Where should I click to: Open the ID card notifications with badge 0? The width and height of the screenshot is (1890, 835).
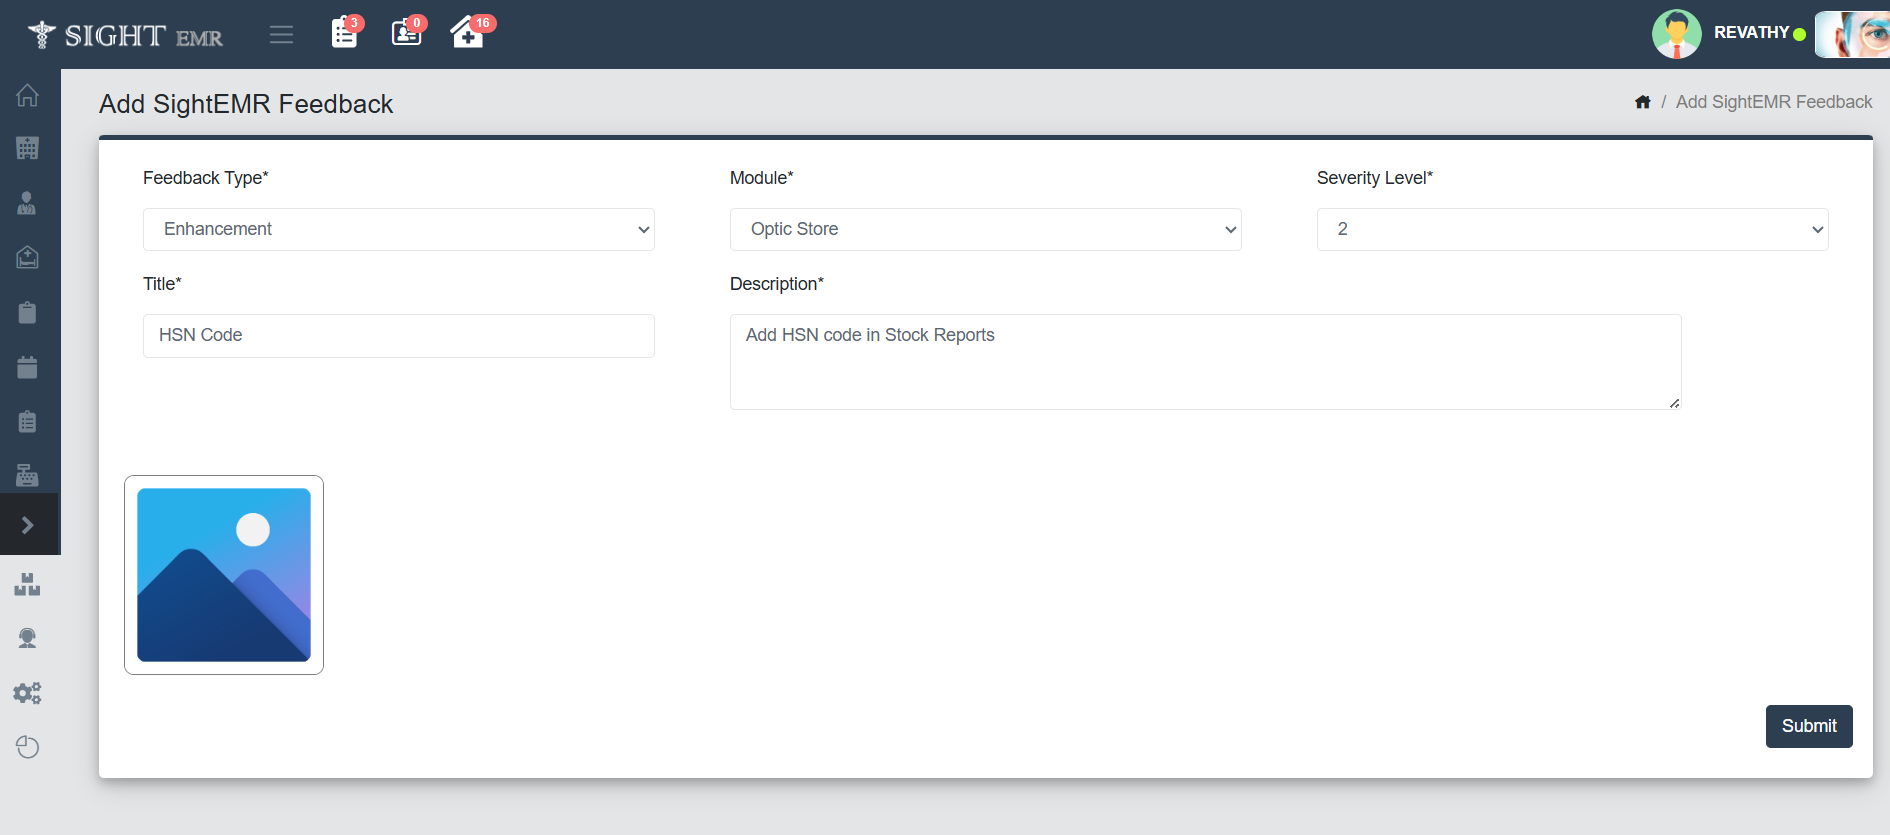(406, 33)
